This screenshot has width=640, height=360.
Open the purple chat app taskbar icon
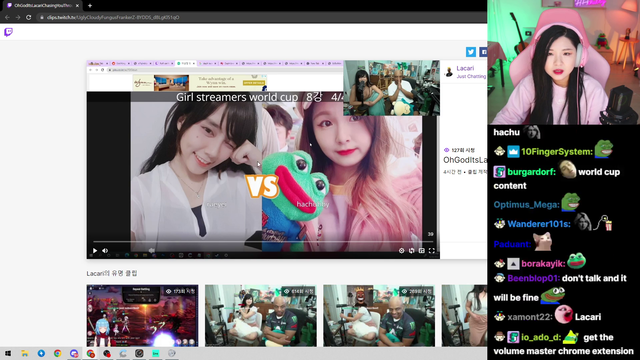[74, 353]
